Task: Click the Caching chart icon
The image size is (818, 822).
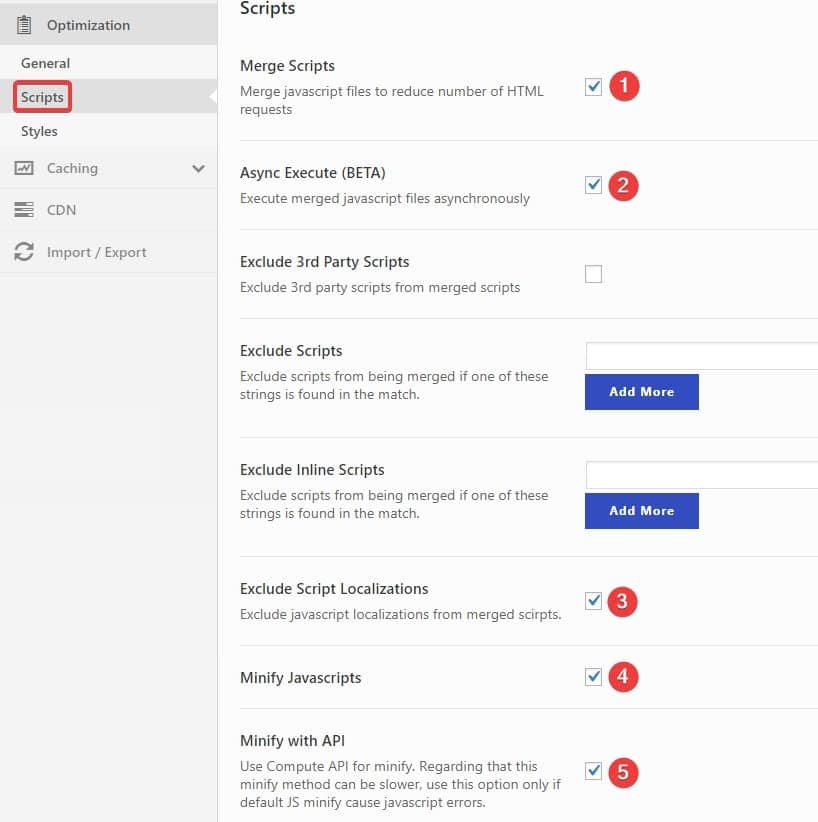Action: coord(24,168)
